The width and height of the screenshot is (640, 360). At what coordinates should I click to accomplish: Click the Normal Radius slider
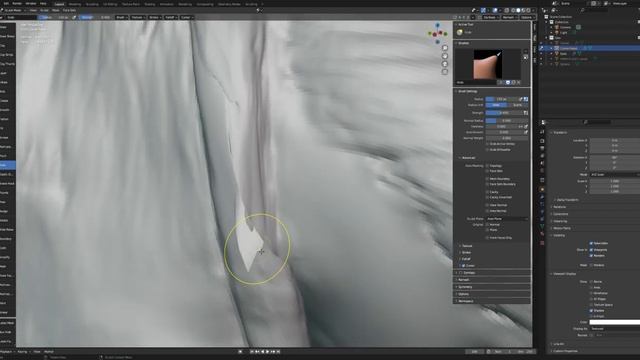[507, 121]
